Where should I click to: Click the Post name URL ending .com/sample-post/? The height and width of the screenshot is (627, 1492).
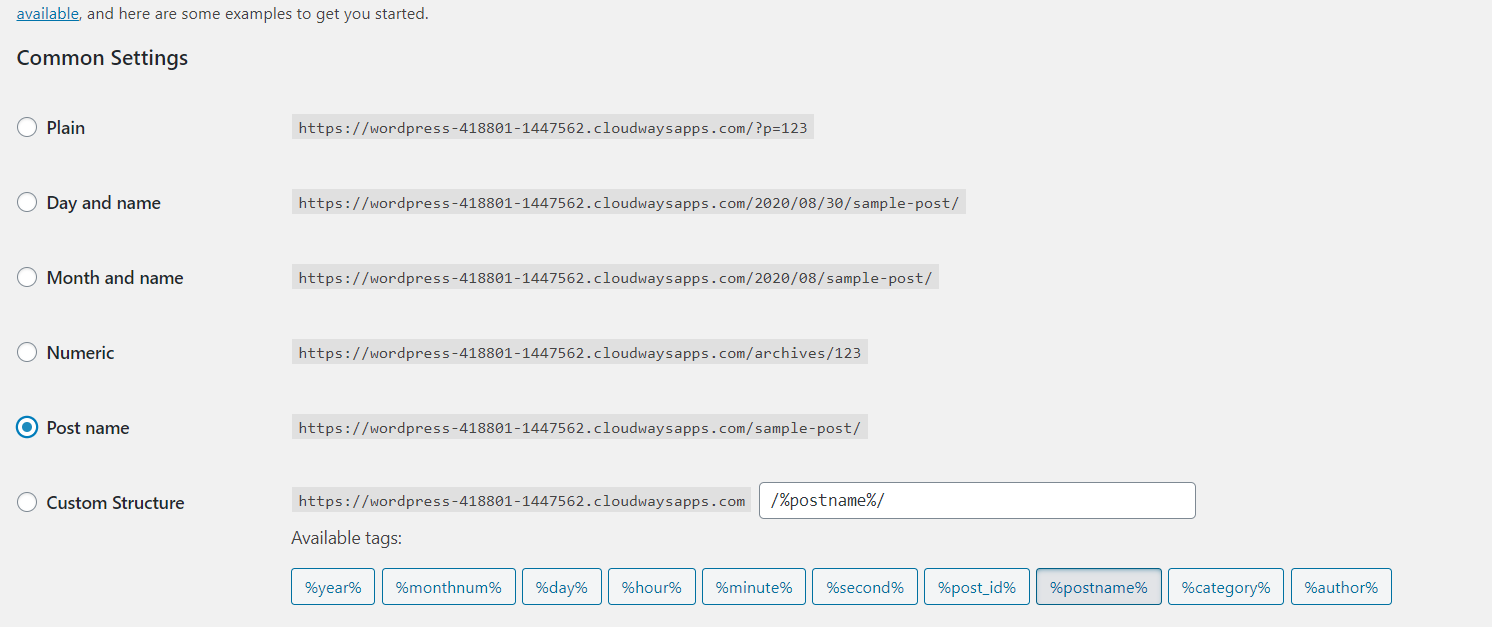pos(580,428)
